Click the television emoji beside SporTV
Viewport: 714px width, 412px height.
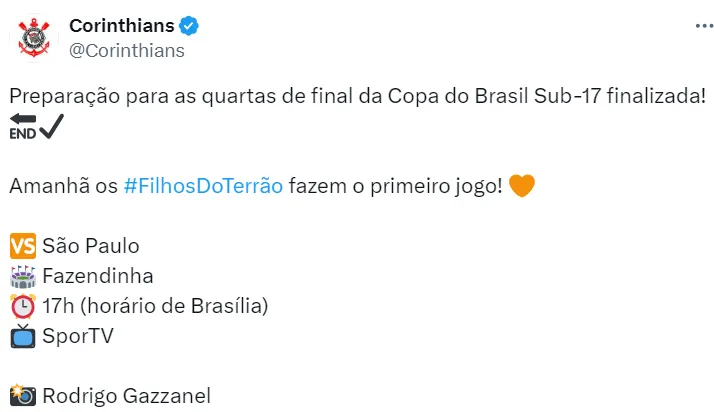click(23, 336)
